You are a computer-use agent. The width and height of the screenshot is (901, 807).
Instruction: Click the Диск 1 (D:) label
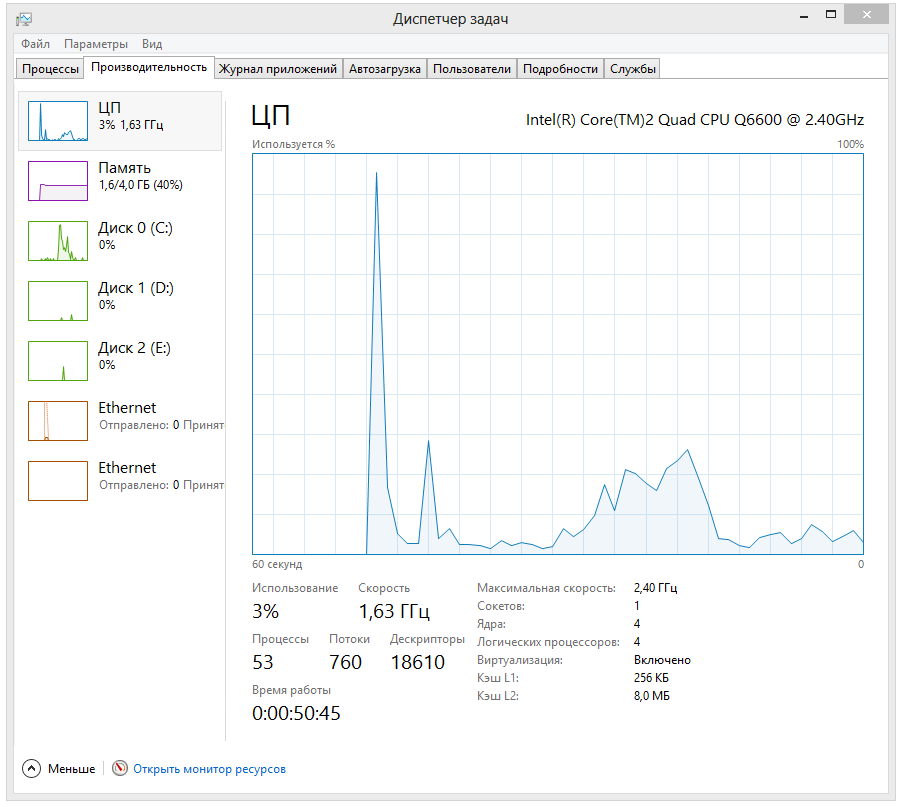pos(136,287)
